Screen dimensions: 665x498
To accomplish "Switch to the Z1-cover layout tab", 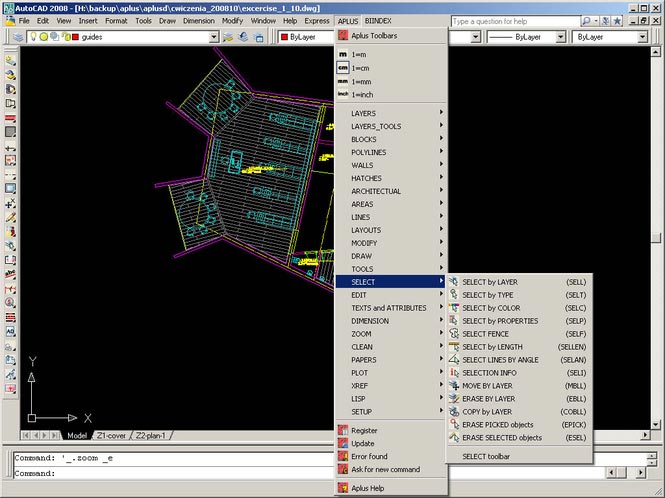I will (111, 436).
